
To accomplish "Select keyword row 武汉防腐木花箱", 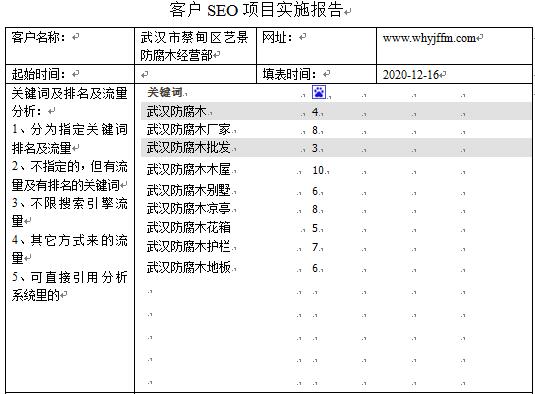I will point(336,228).
